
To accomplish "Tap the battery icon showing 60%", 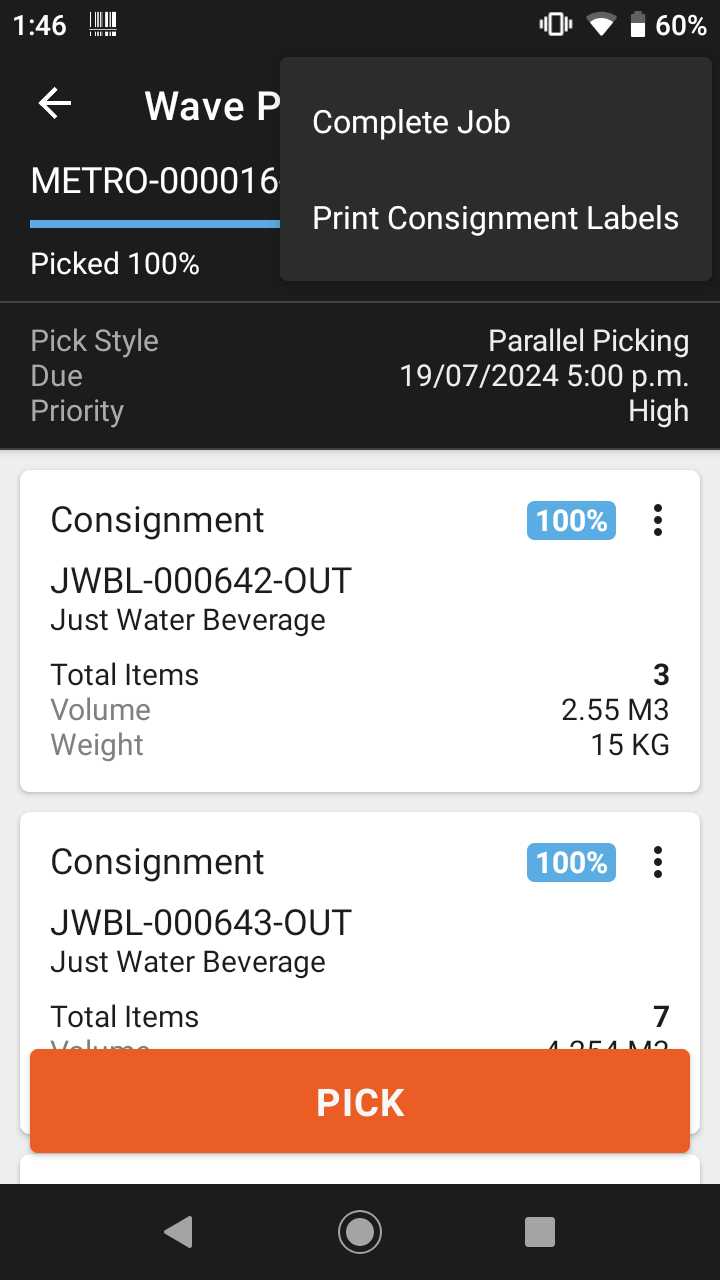I will point(637,25).
